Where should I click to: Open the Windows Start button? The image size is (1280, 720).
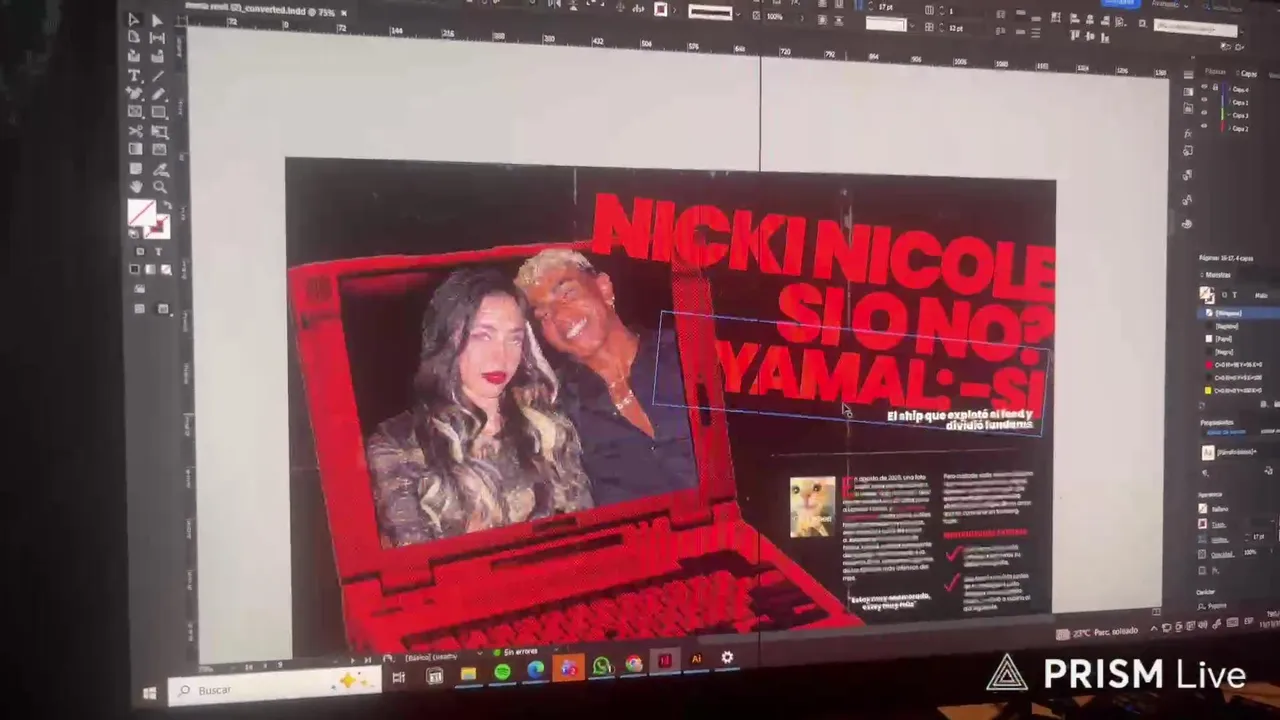[x=150, y=692]
